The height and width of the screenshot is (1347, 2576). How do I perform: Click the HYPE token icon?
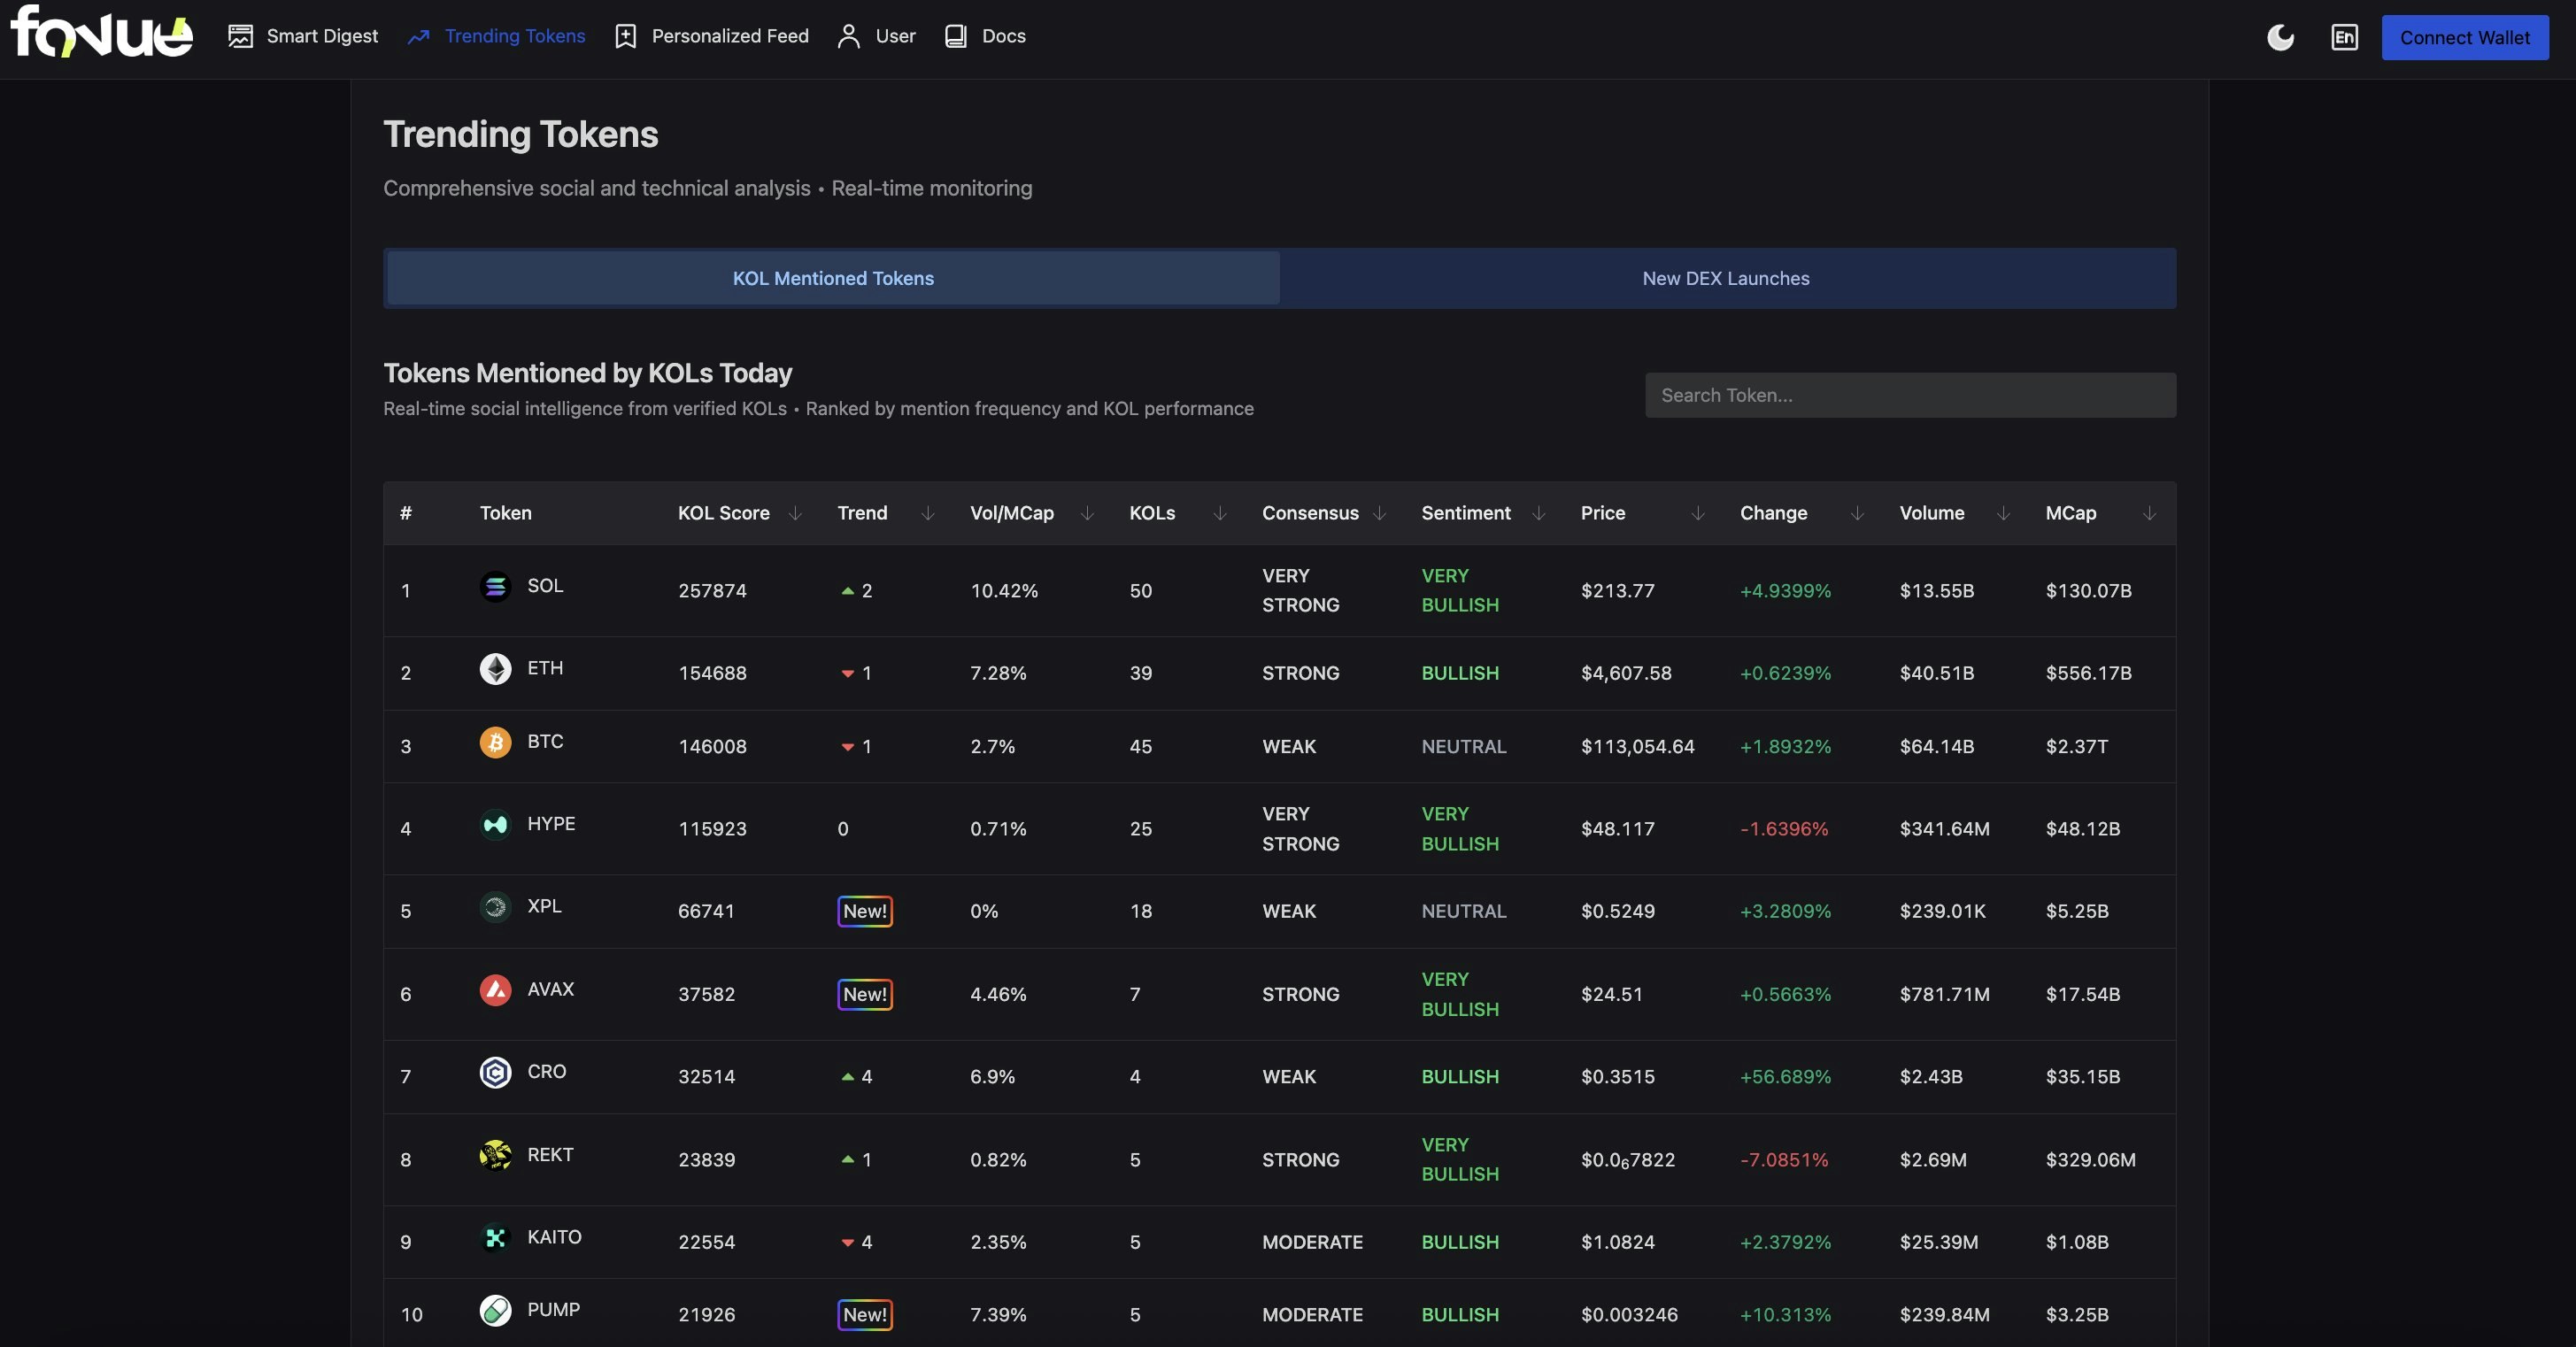click(495, 824)
